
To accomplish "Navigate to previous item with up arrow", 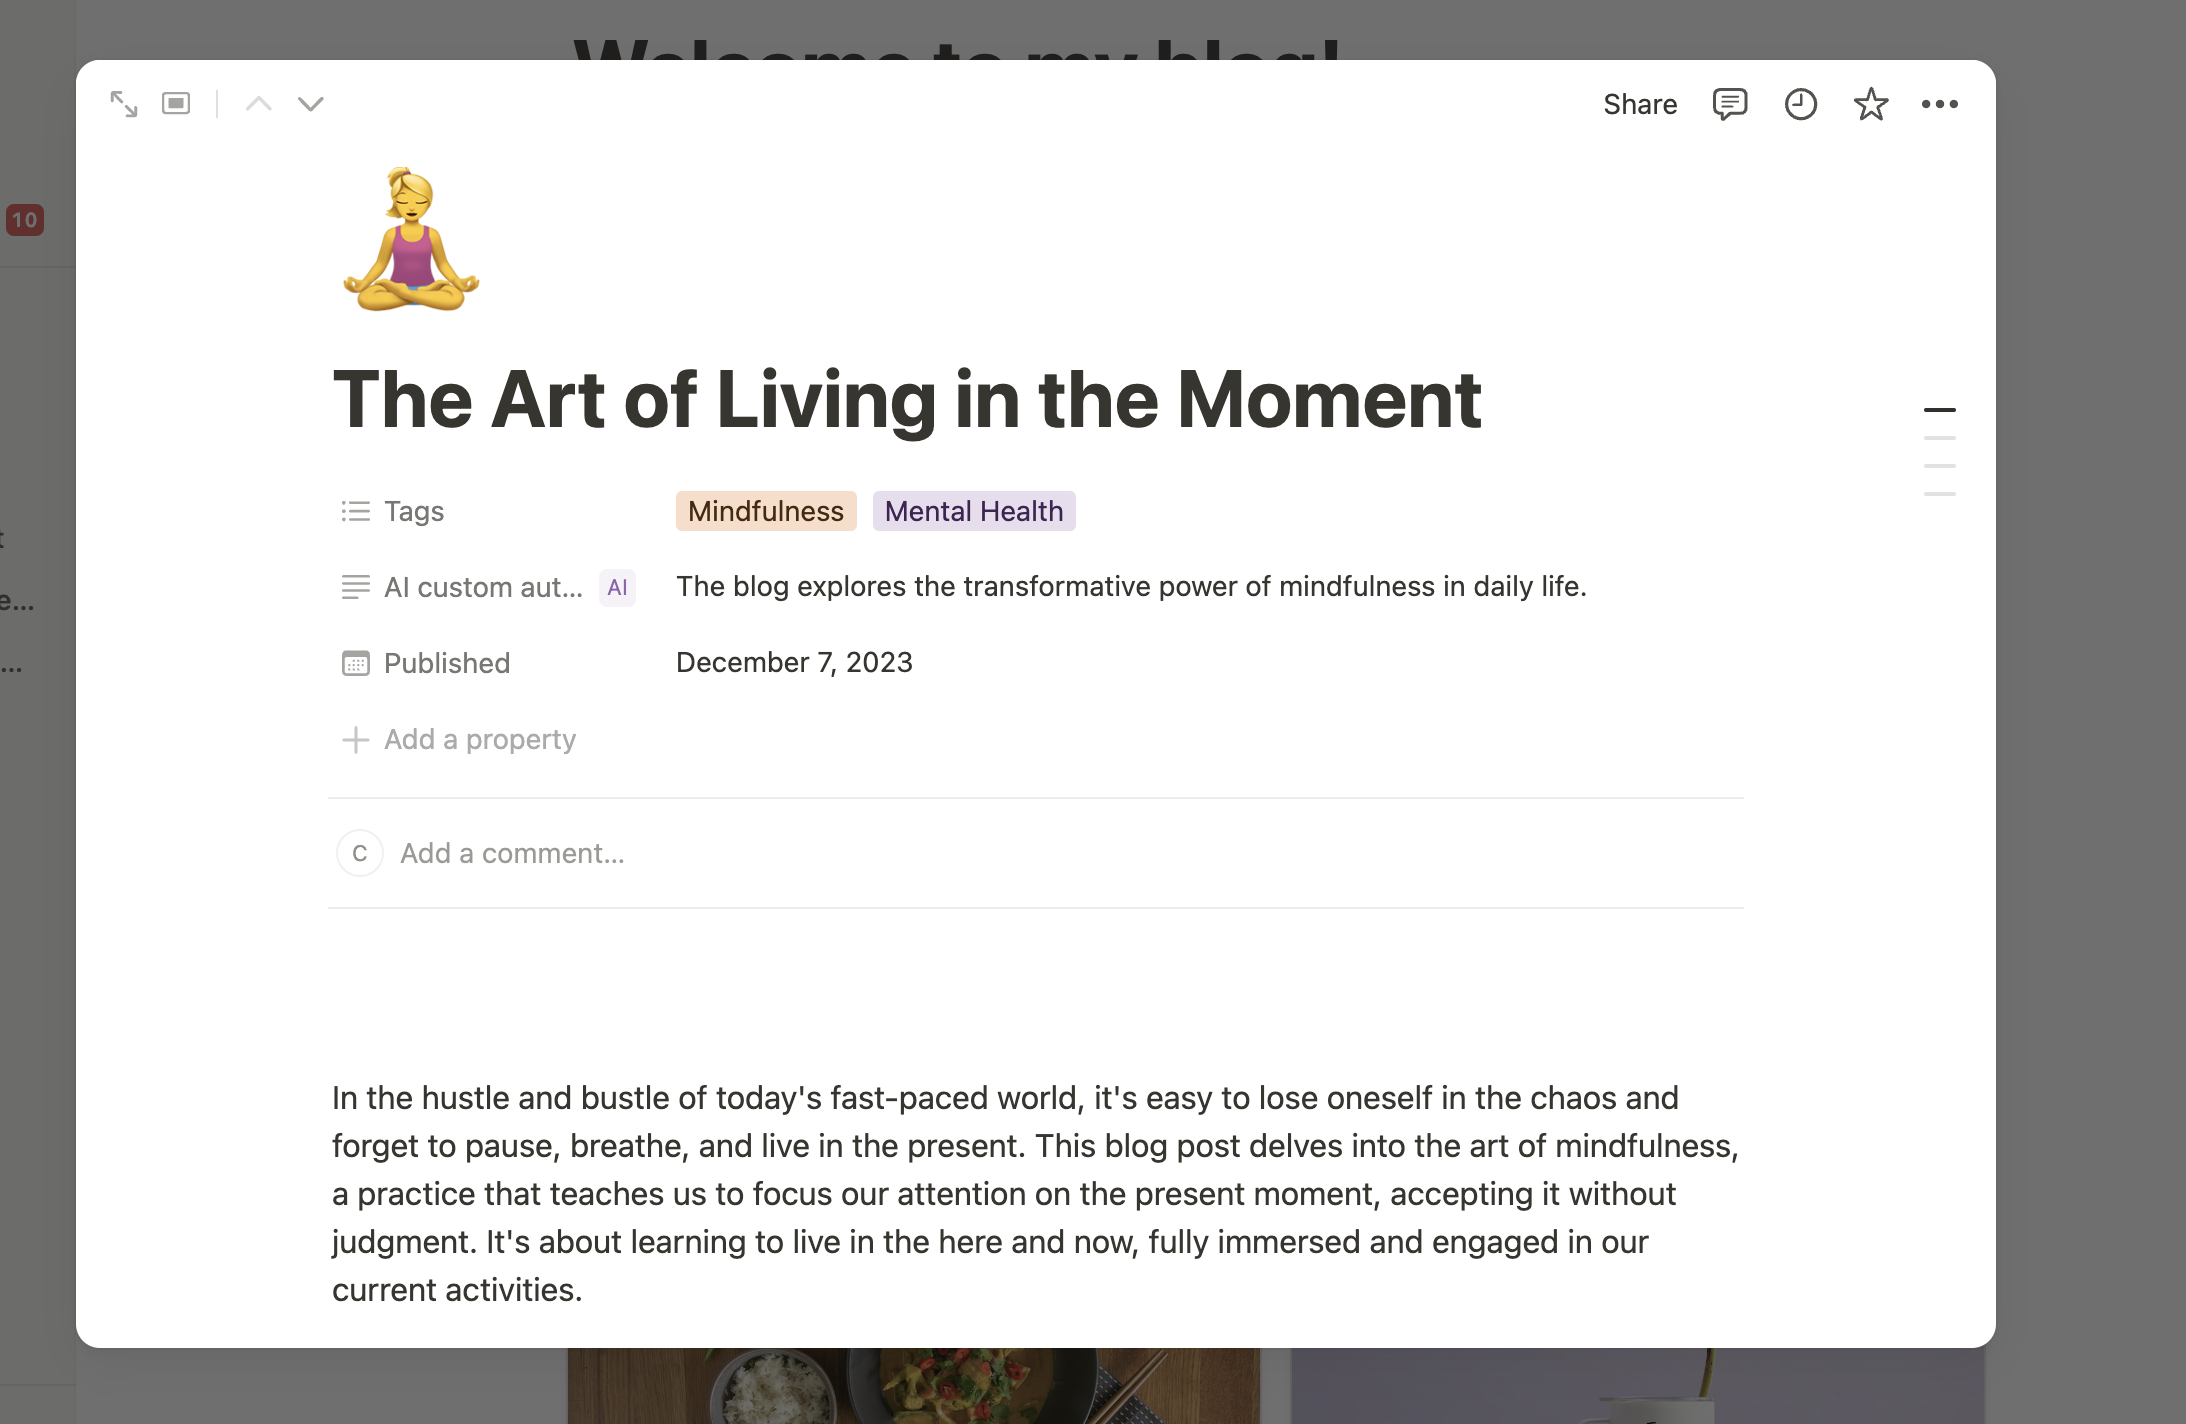I will pyautogui.click(x=258, y=104).
